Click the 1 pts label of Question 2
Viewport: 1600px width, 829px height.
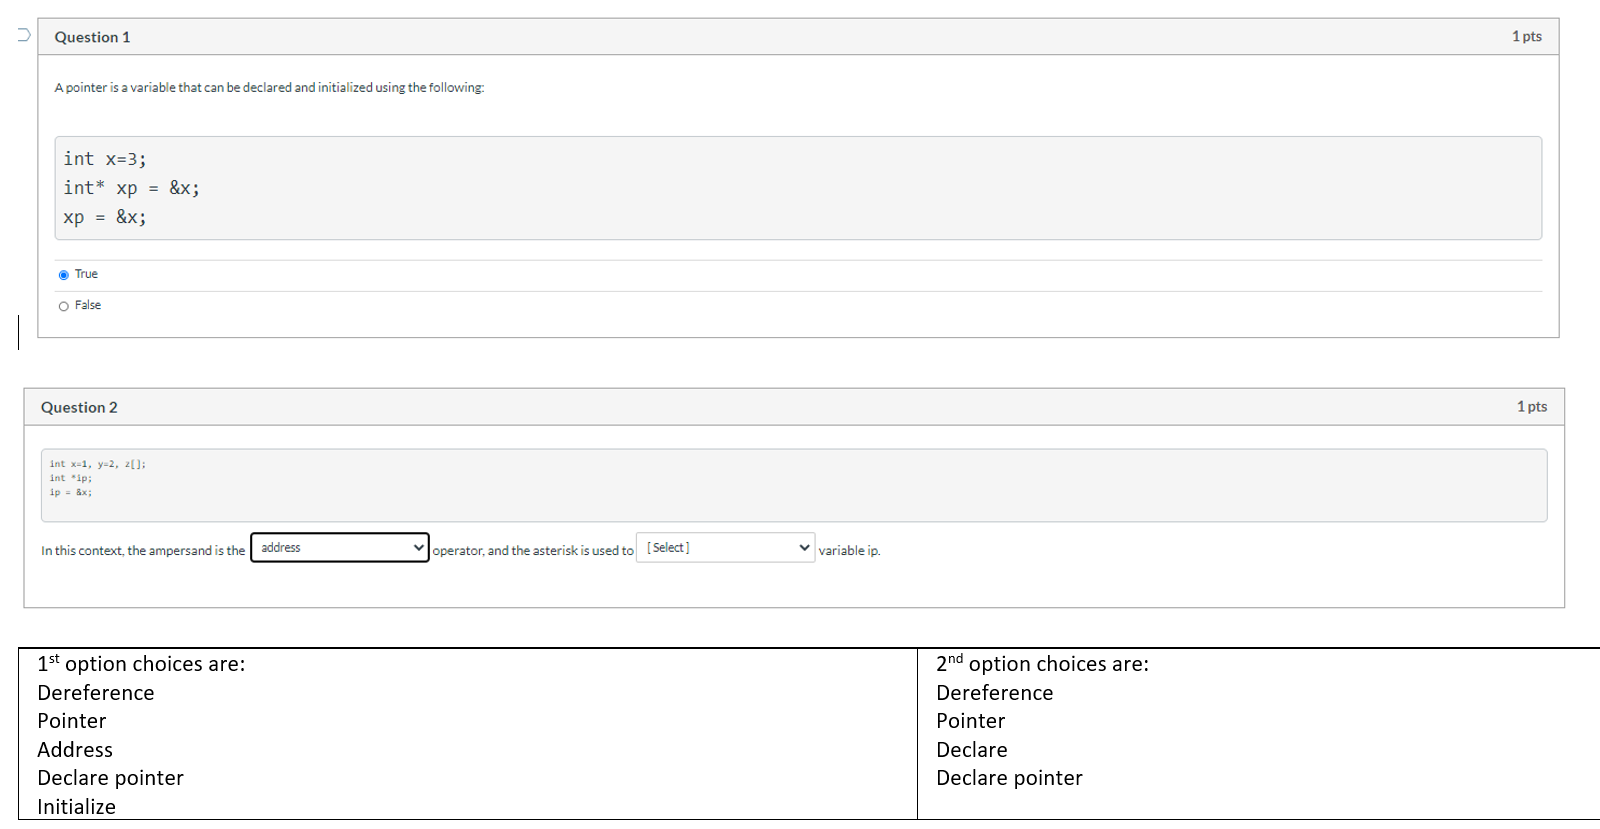(1532, 406)
